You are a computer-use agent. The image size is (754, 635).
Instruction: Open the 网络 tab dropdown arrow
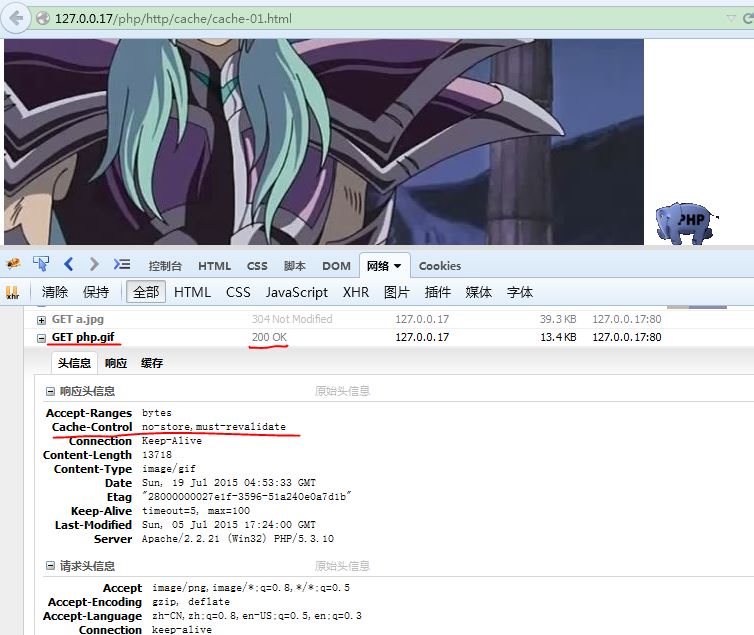pyautogui.click(x=398, y=266)
